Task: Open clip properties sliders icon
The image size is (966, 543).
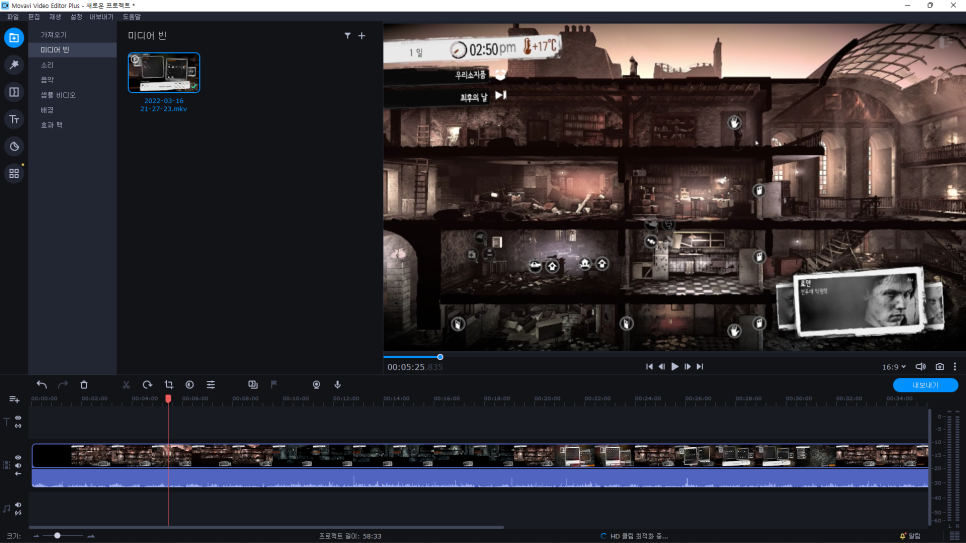Action: click(211, 385)
